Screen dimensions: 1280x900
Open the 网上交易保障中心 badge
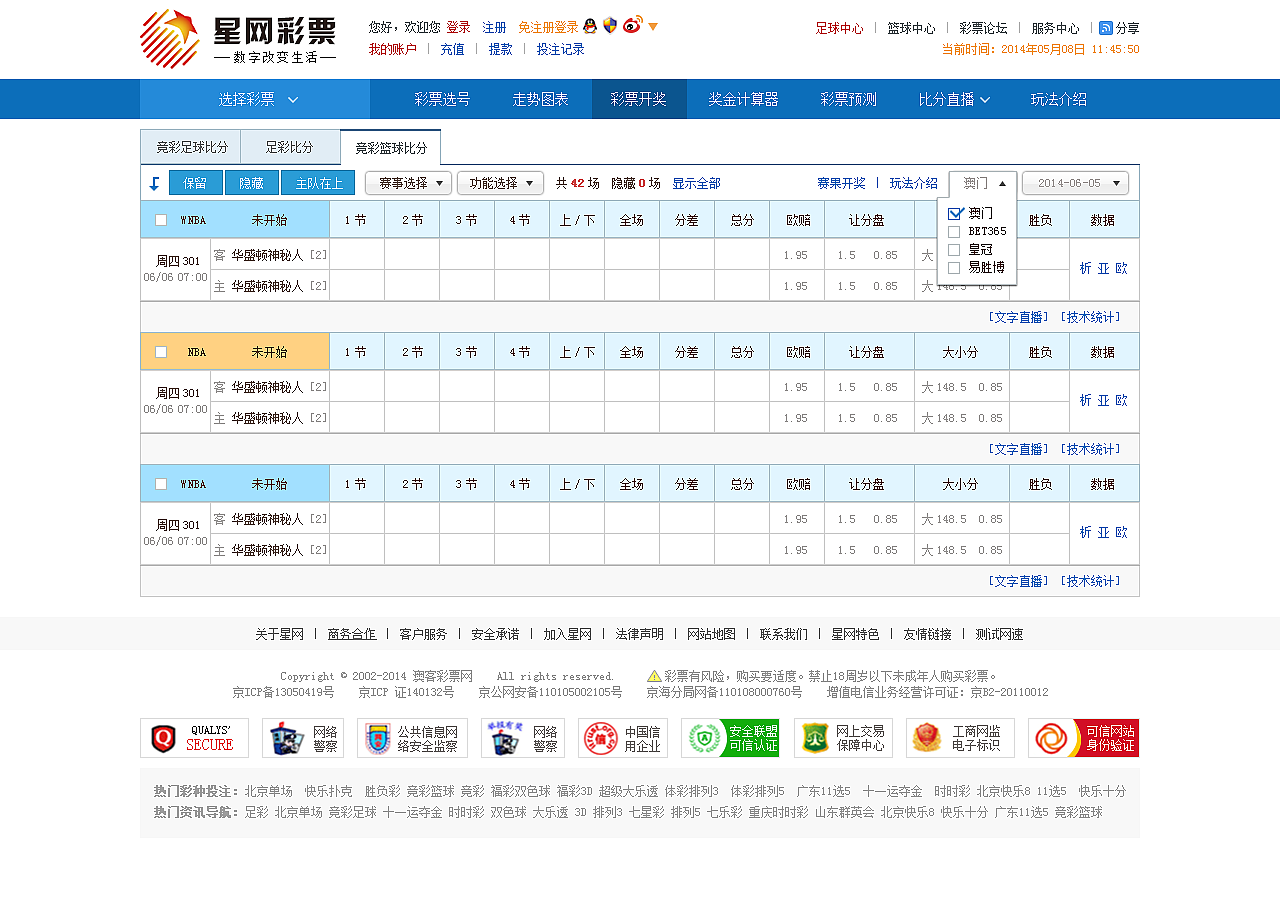(x=843, y=738)
